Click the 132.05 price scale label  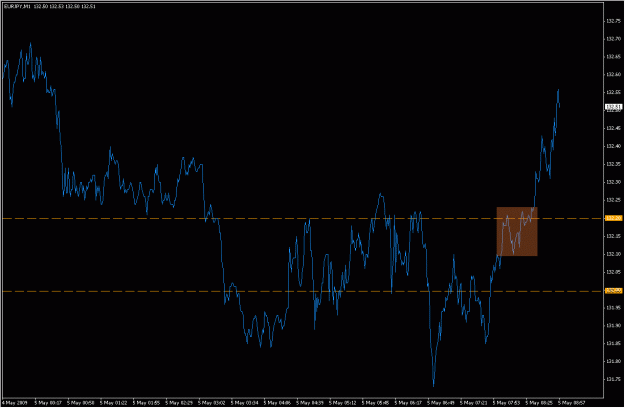pos(613,272)
